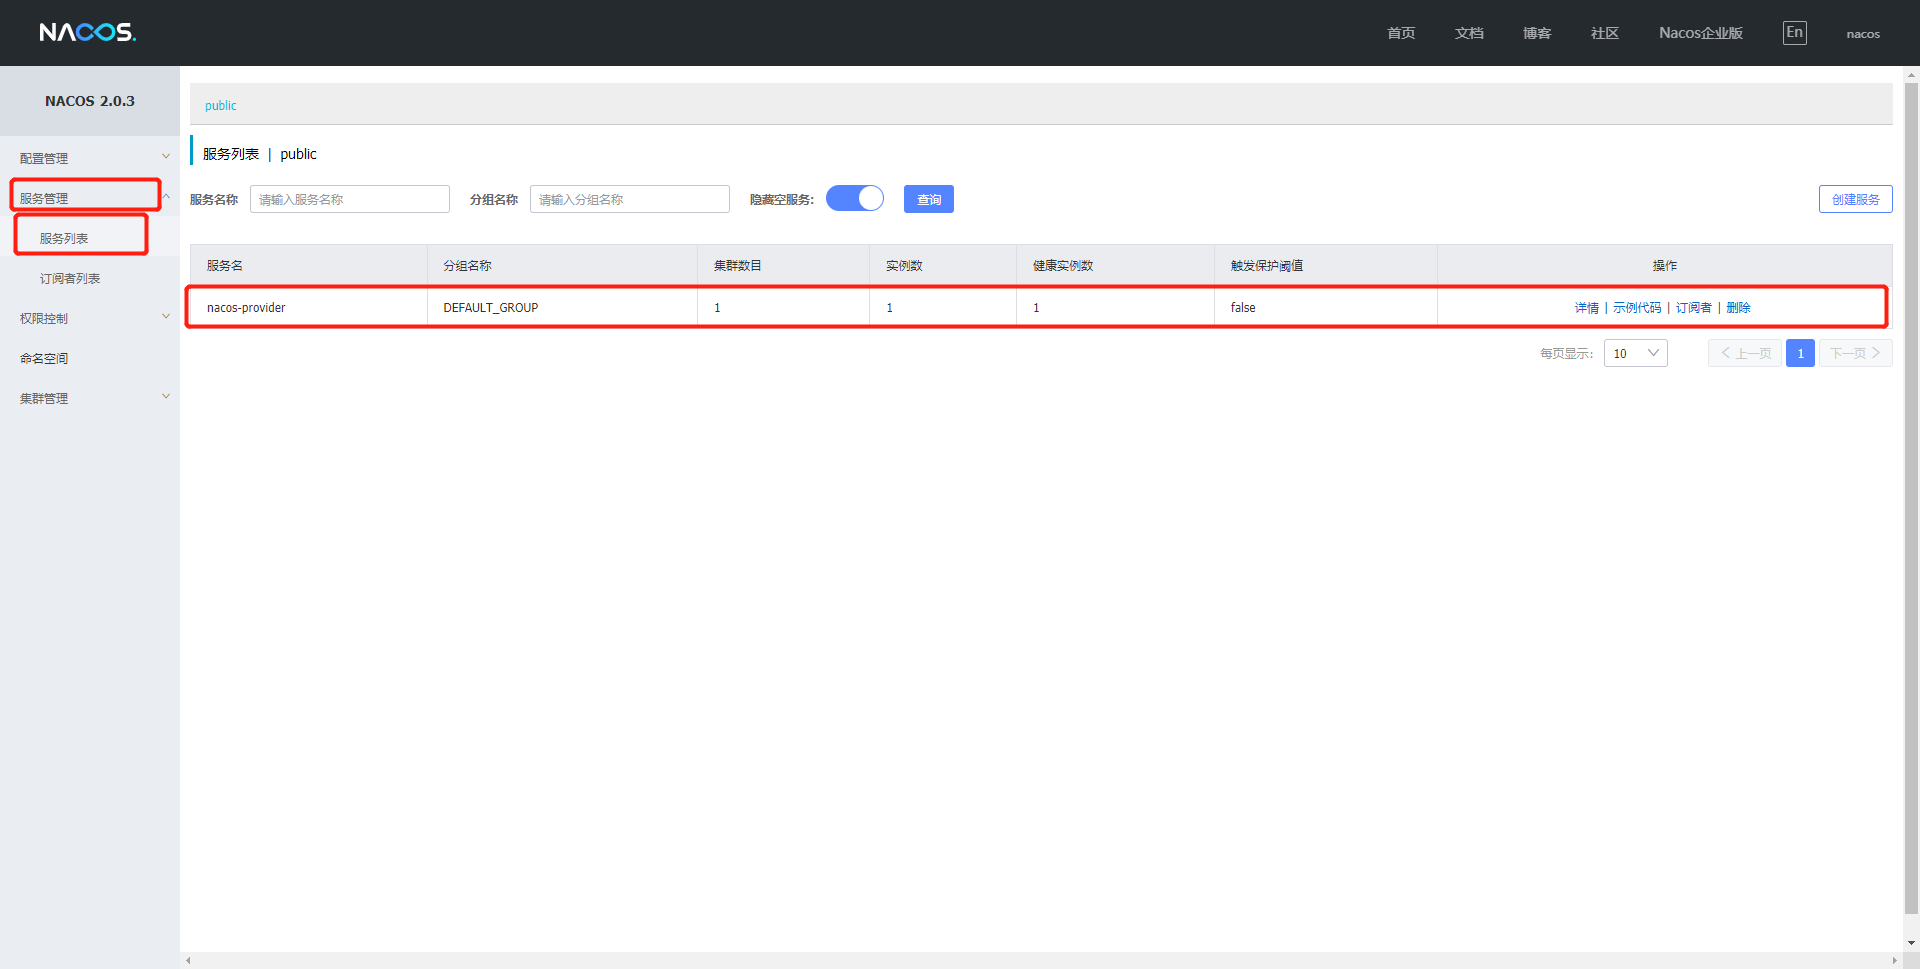Viewport: 1920px width, 969px height.
Task: Switch language with the En icon
Action: click(1794, 33)
